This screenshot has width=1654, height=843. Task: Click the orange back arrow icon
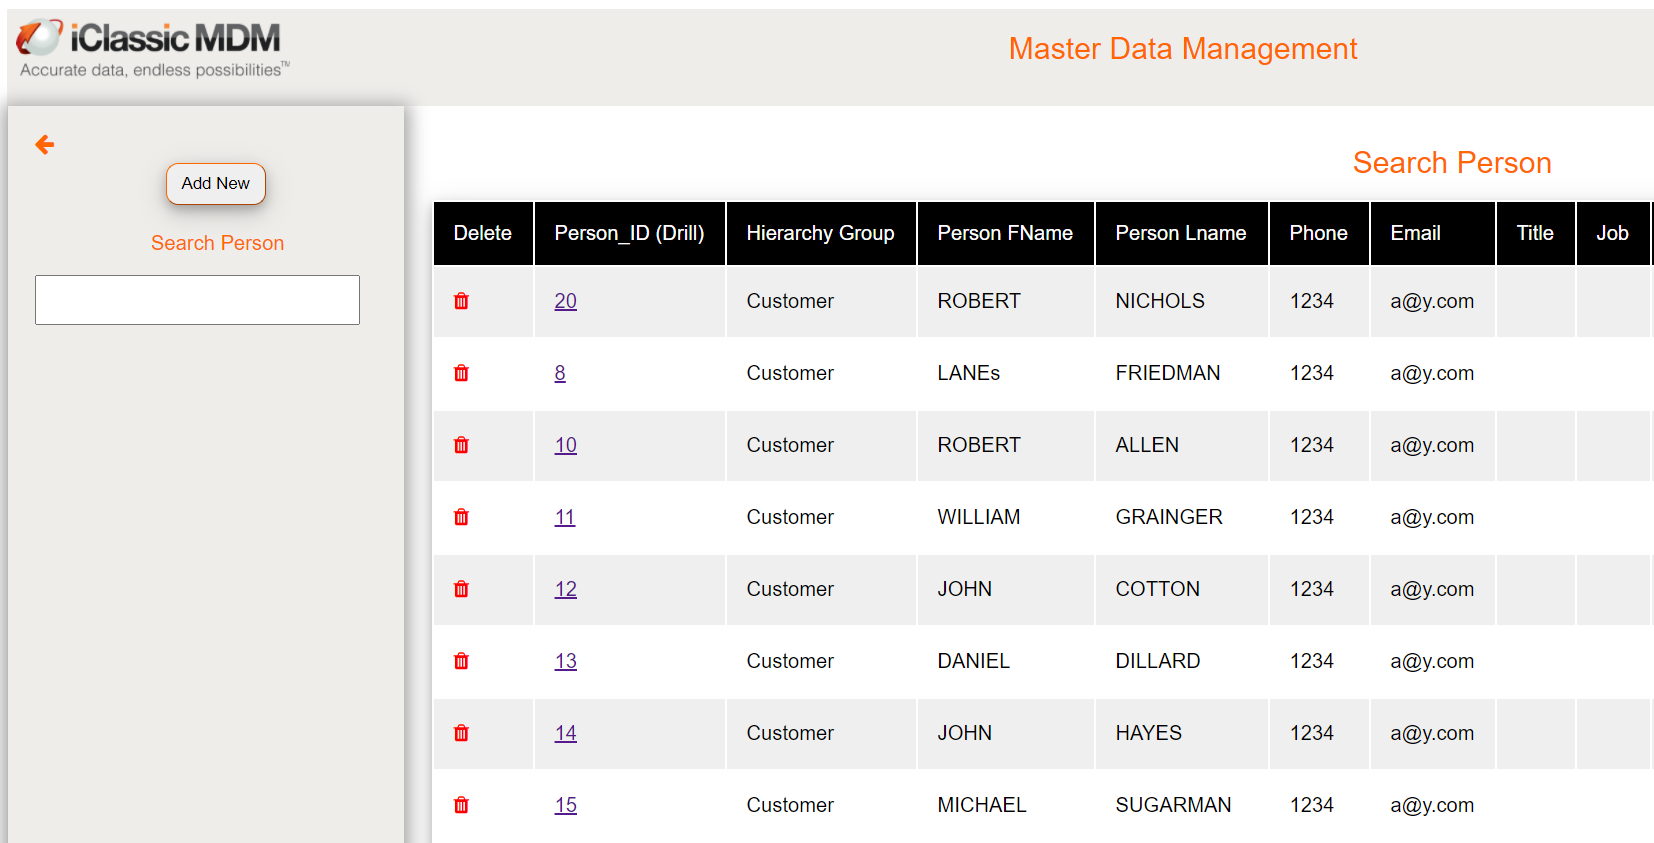click(45, 145)
